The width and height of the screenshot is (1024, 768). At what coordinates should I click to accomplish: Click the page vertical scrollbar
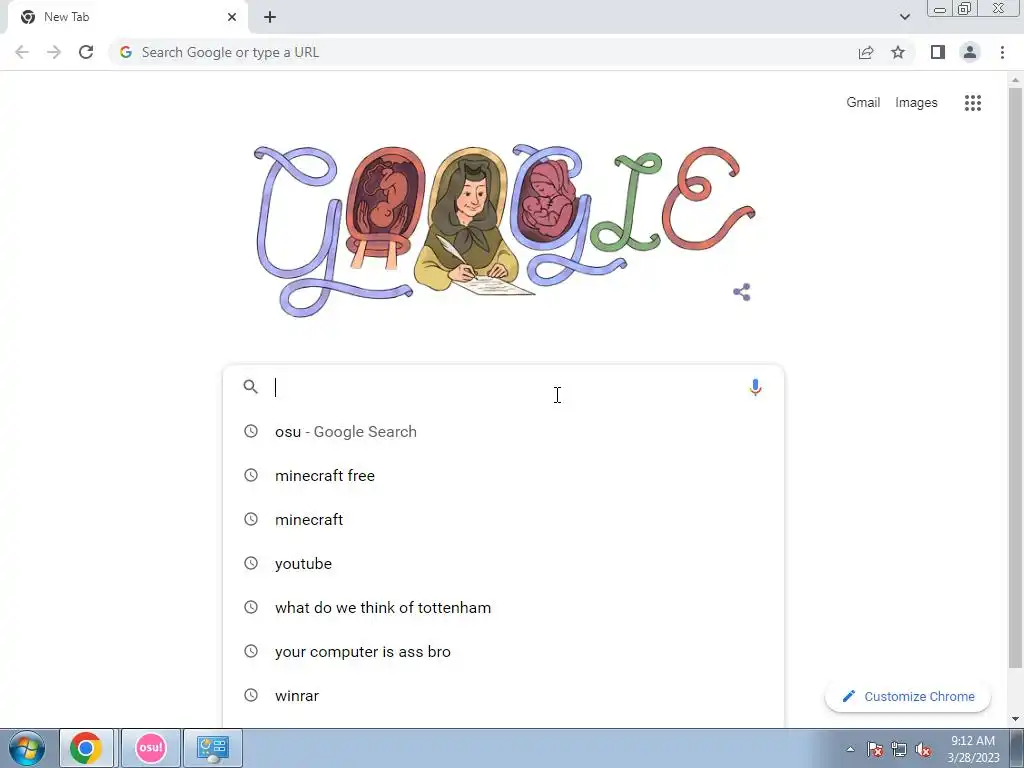coord(1015,379)
